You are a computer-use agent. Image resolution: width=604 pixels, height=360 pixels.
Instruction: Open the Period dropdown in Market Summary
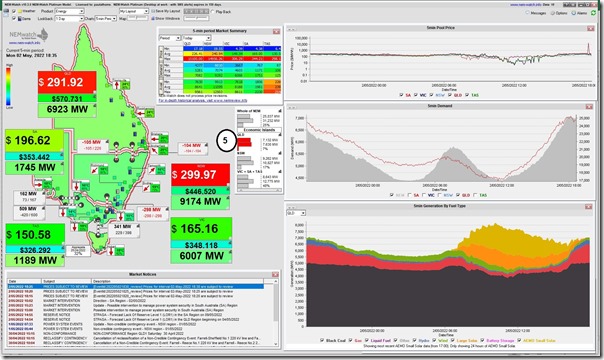[170, 38]
